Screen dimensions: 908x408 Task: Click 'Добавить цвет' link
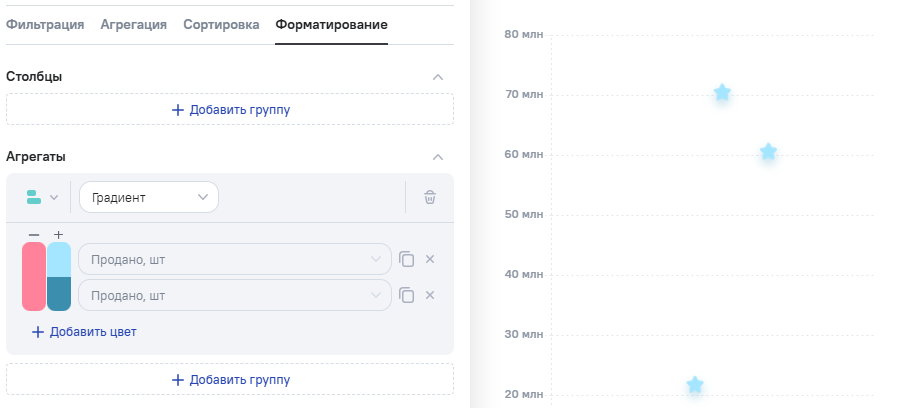[x=84, y=331]
